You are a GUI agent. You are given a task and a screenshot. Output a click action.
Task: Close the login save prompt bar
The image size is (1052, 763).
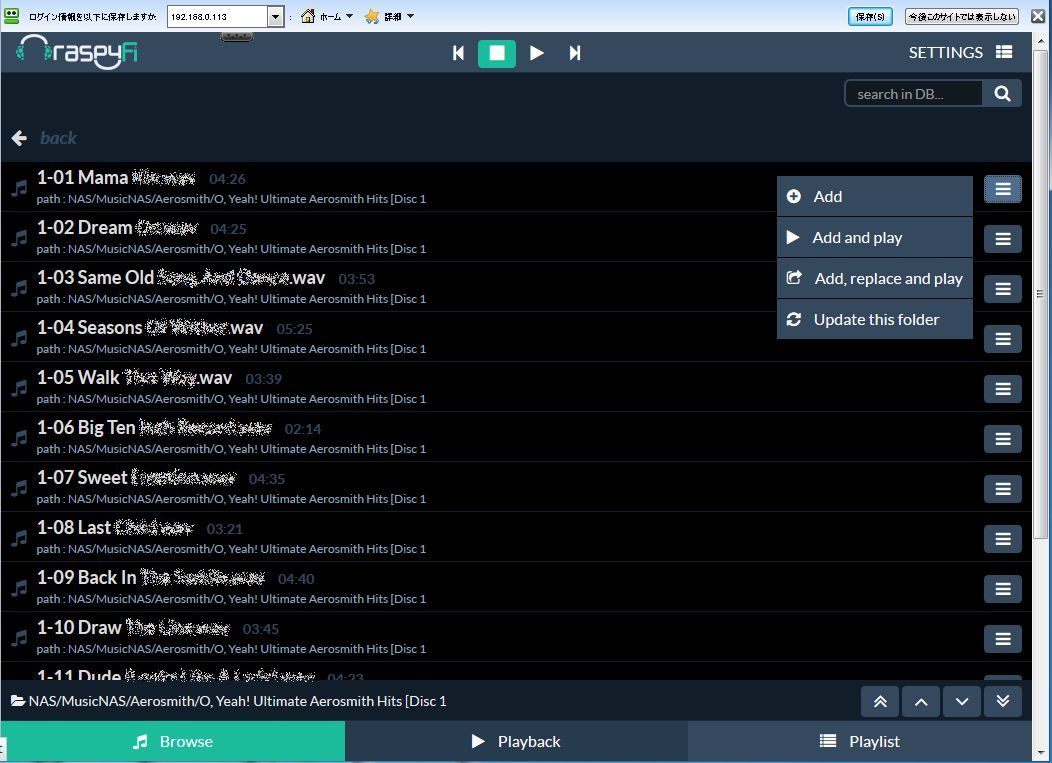[x=1038, y=16]
